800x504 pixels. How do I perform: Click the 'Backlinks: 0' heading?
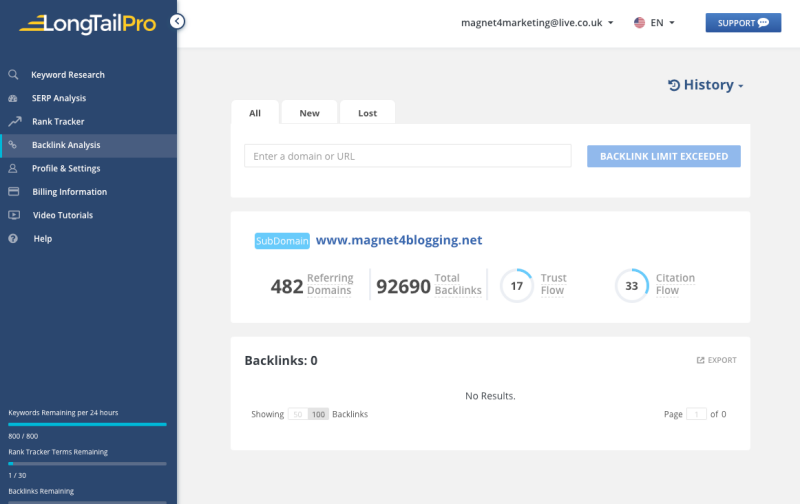281,361
